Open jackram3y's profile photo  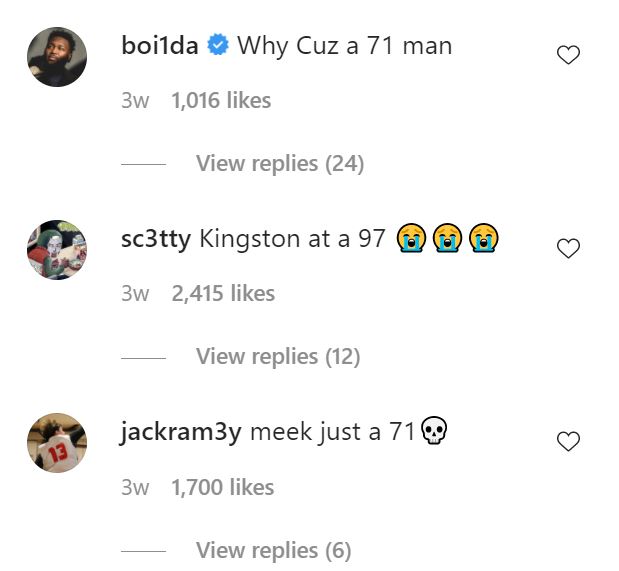click(x=56, y=441)
